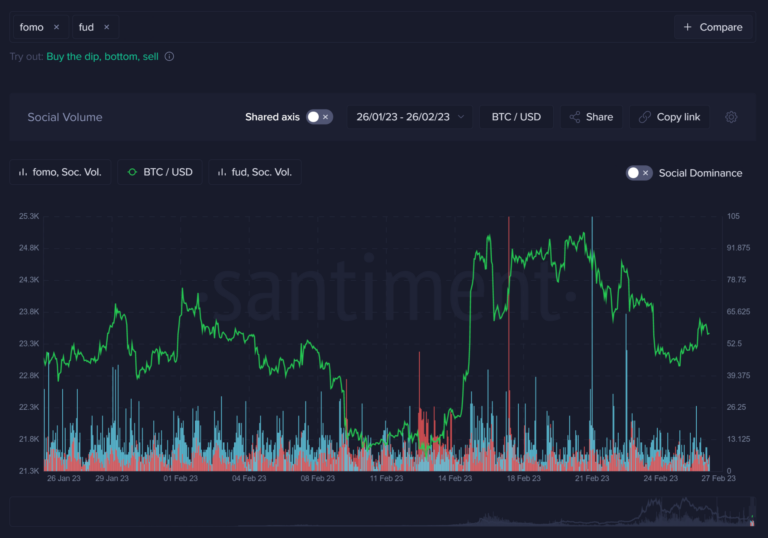Image resolution: width=768 pixels, height=538 pixels.
Task: Click the green line icon on BTC / USD chip
Action: 132,172
